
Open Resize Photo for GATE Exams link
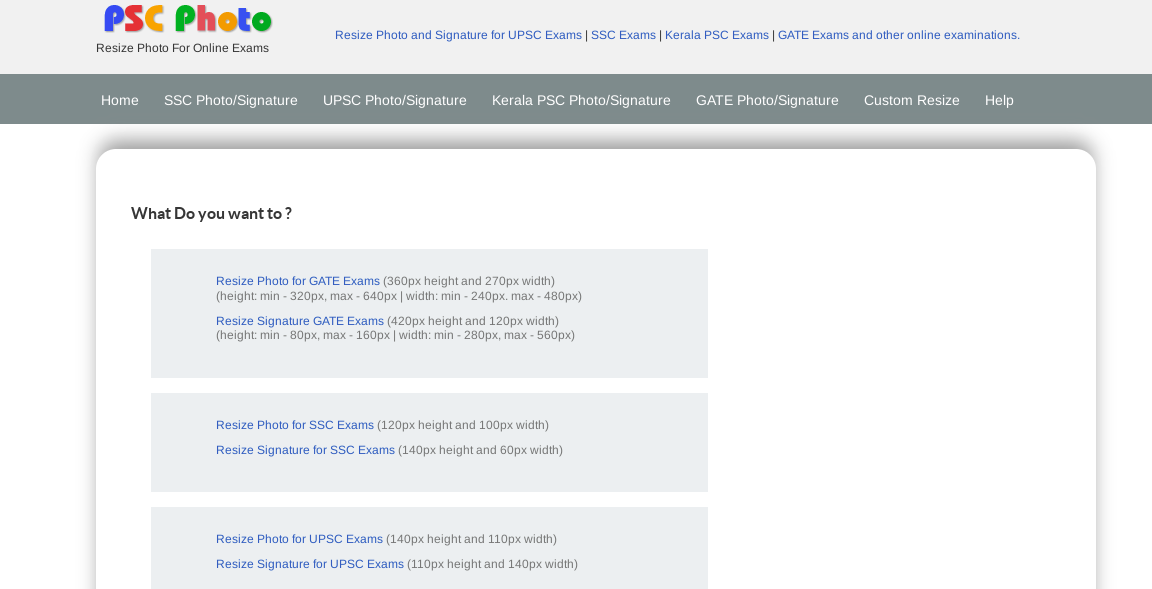pyautogui.click(x=298, y=281)
